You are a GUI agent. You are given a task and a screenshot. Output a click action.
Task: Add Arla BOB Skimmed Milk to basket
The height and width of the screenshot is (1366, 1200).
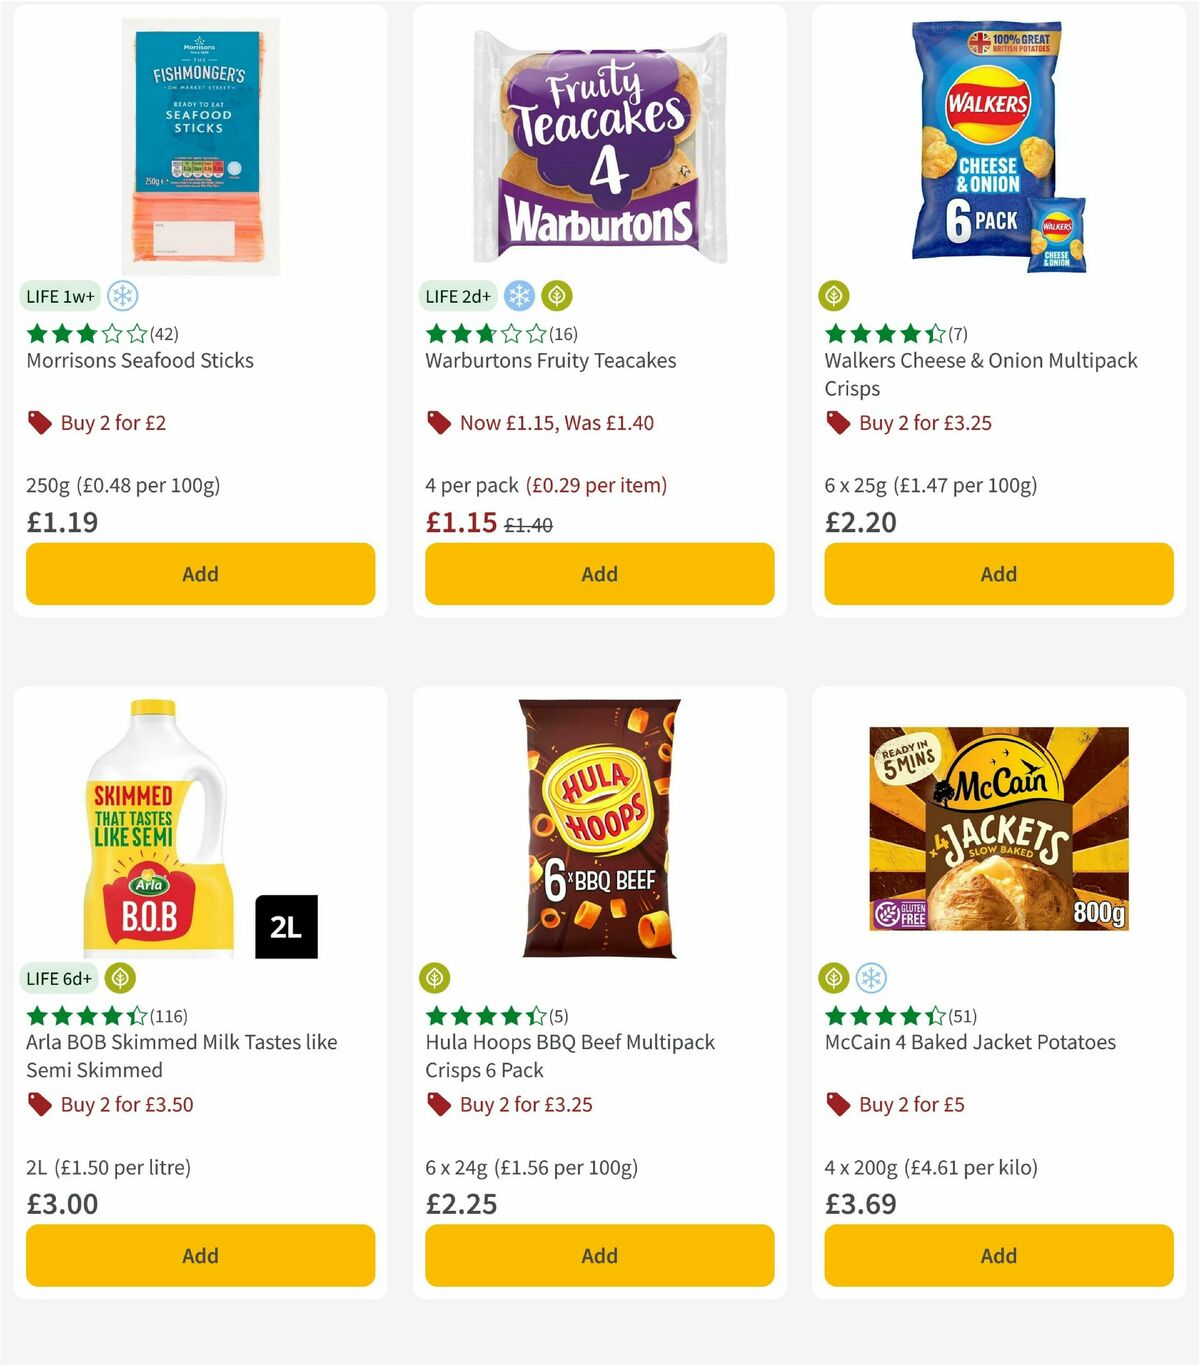200,1255
